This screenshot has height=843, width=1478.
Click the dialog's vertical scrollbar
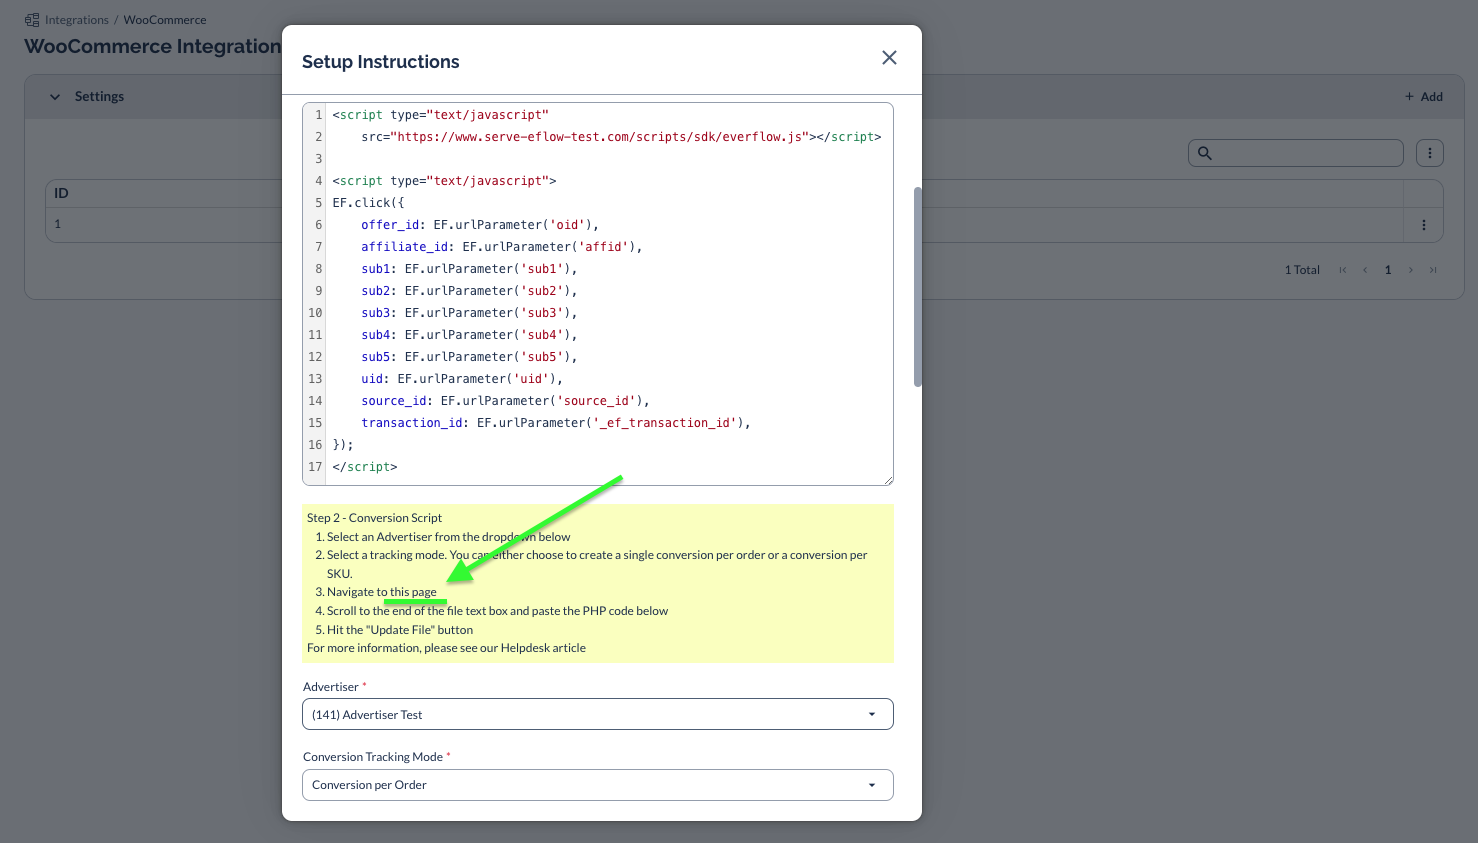tap(917, 287)
